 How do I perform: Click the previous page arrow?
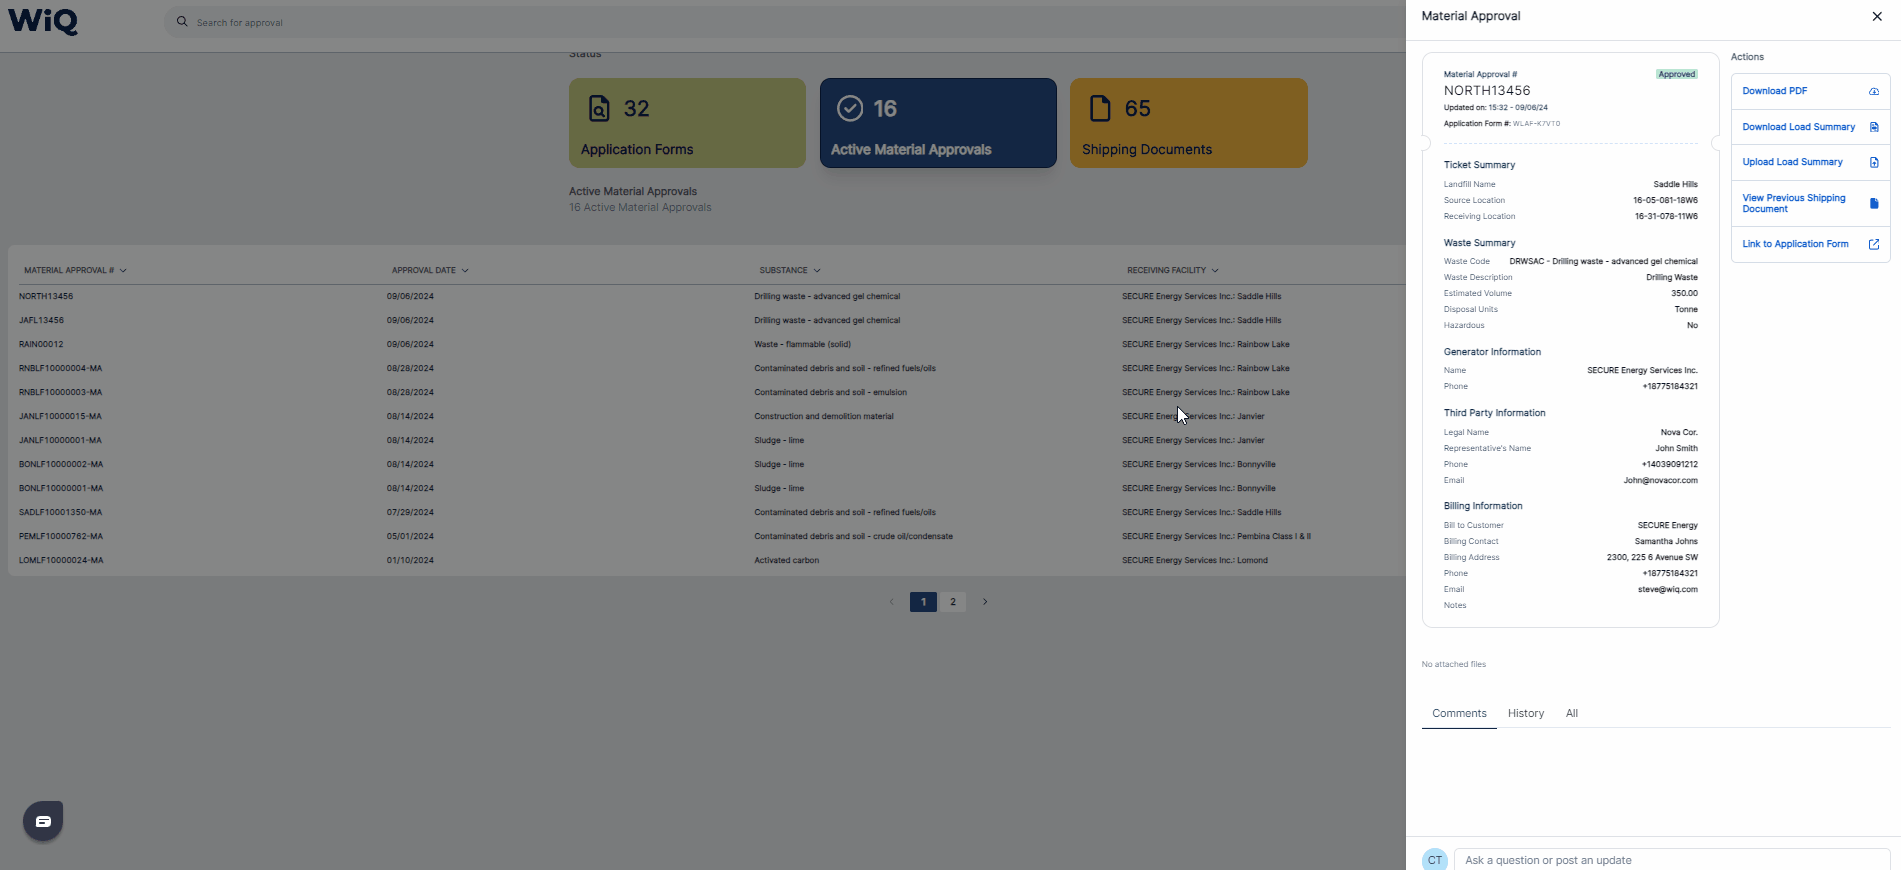click(892, 602)
